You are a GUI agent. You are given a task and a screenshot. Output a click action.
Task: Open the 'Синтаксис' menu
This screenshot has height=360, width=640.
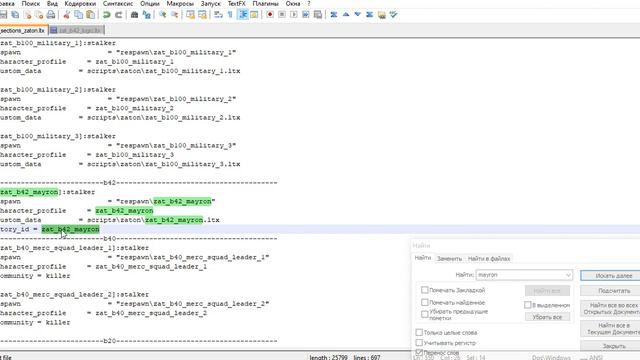pos(118,4)
